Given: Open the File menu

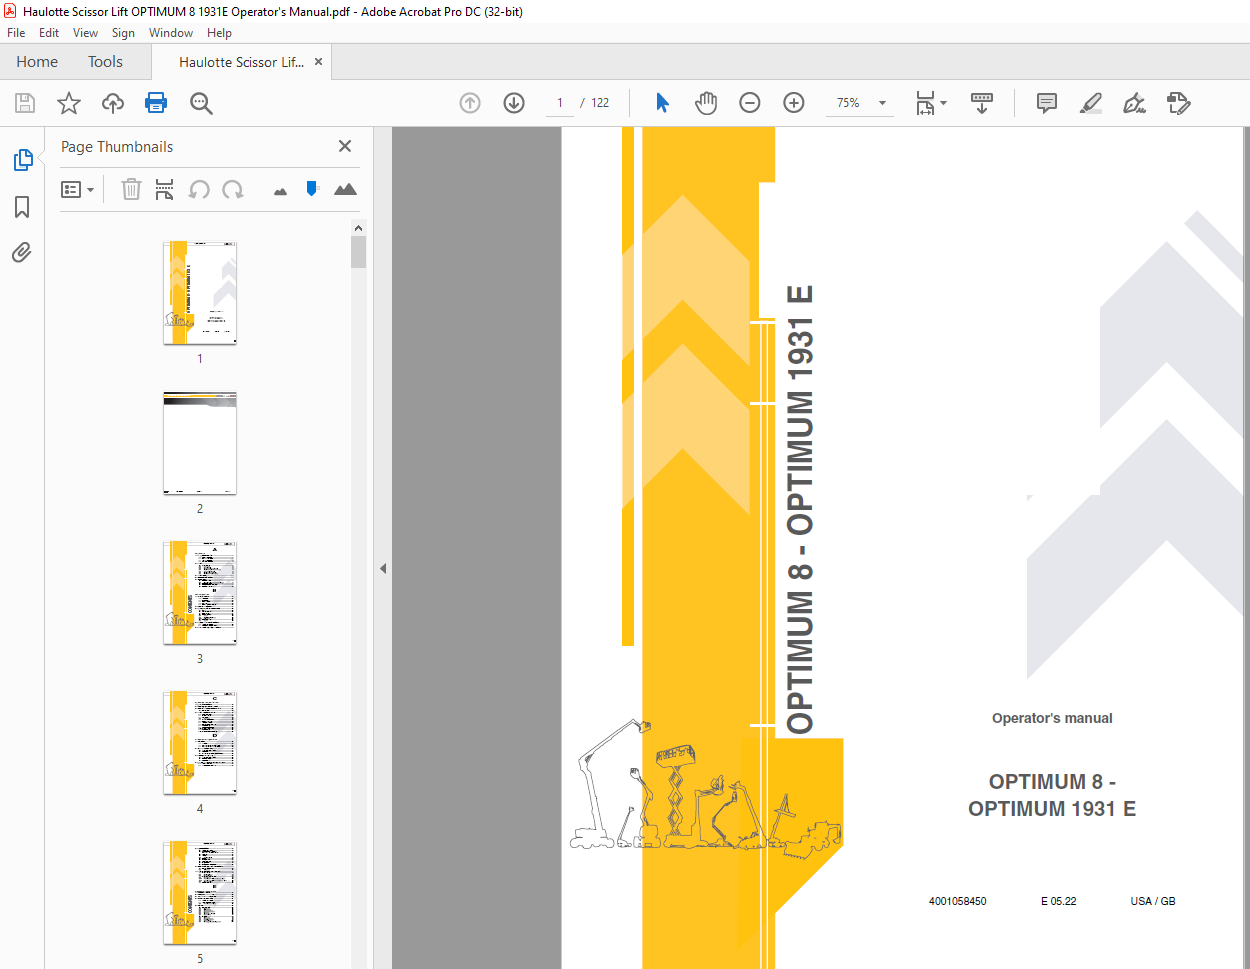Looking at the screenshot, I should click(x=16, y=33).
